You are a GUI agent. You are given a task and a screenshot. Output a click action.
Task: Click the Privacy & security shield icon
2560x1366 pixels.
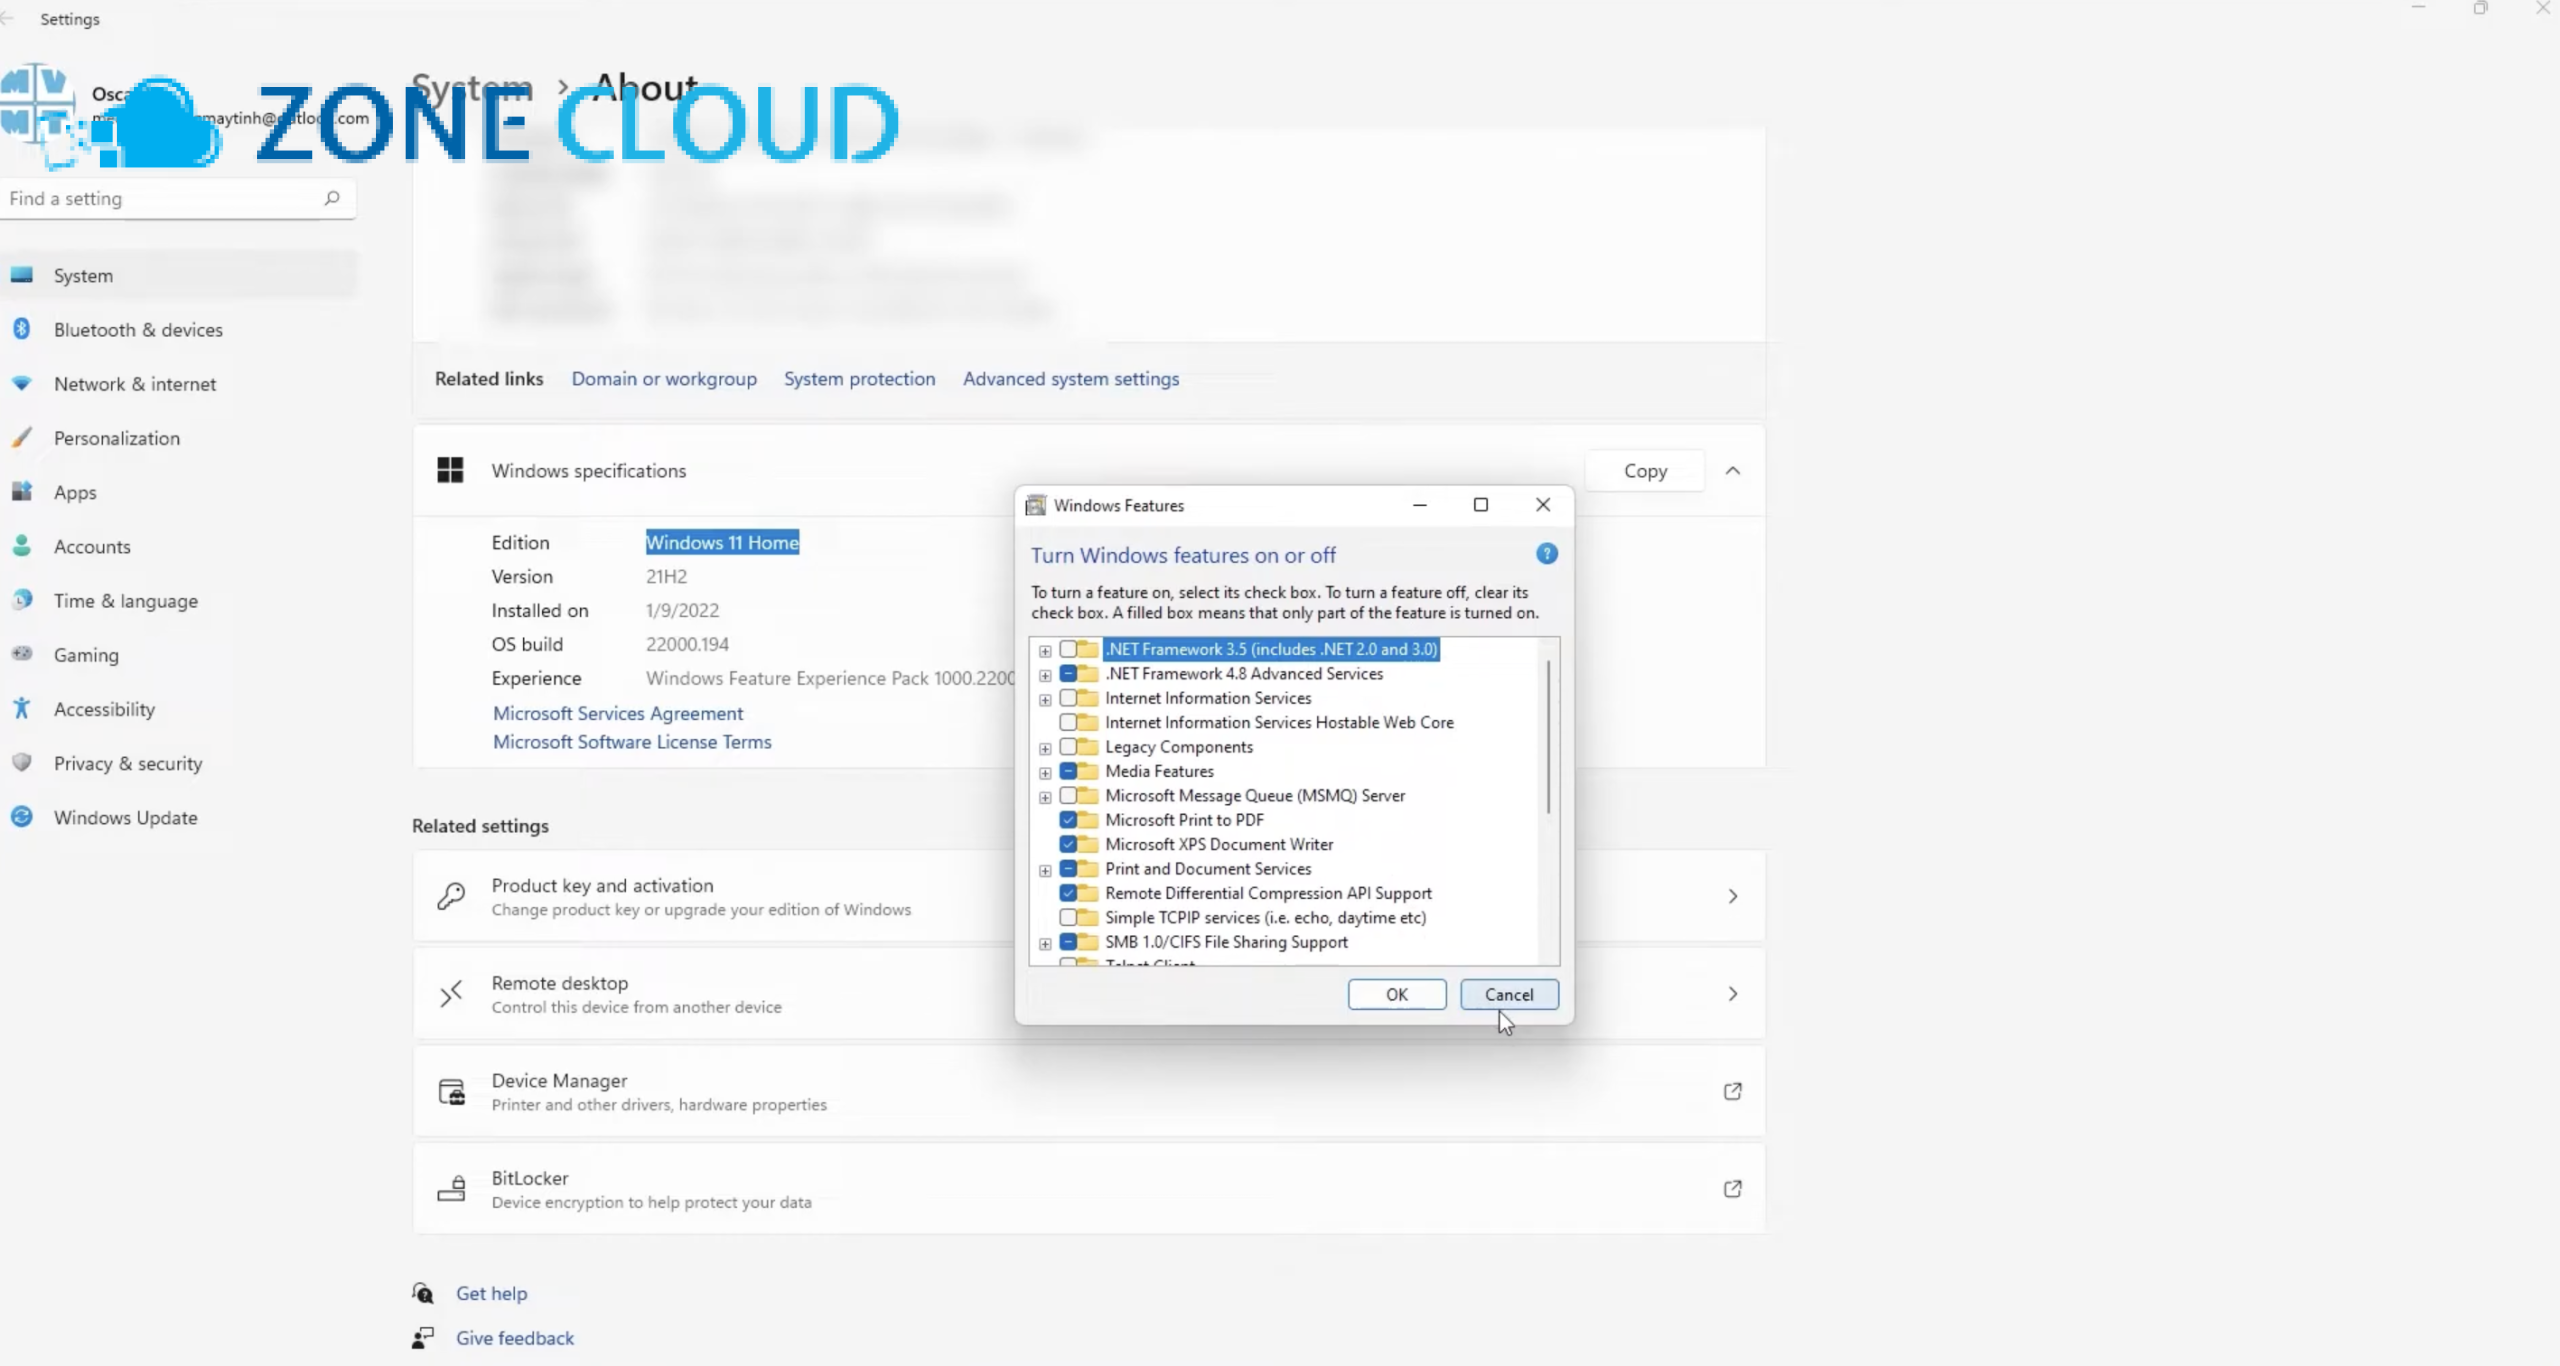coord(21,763)
